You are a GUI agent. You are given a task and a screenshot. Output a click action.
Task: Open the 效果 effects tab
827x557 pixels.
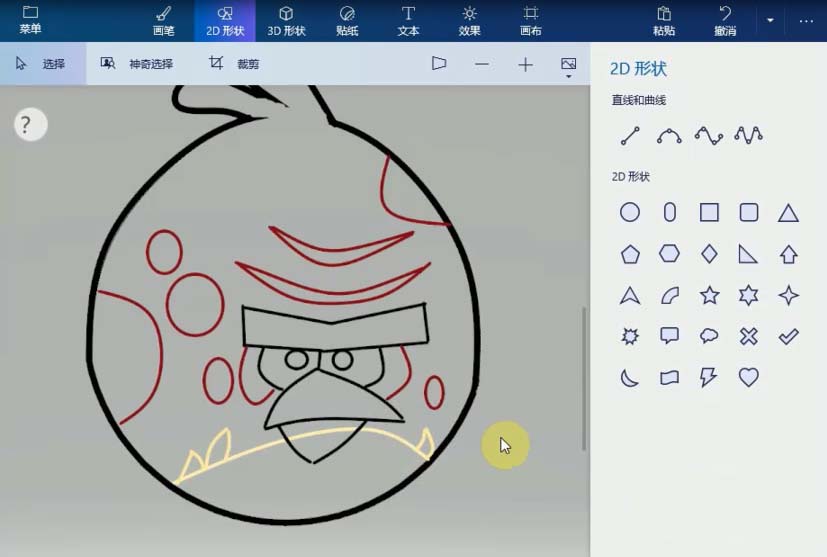469,21
